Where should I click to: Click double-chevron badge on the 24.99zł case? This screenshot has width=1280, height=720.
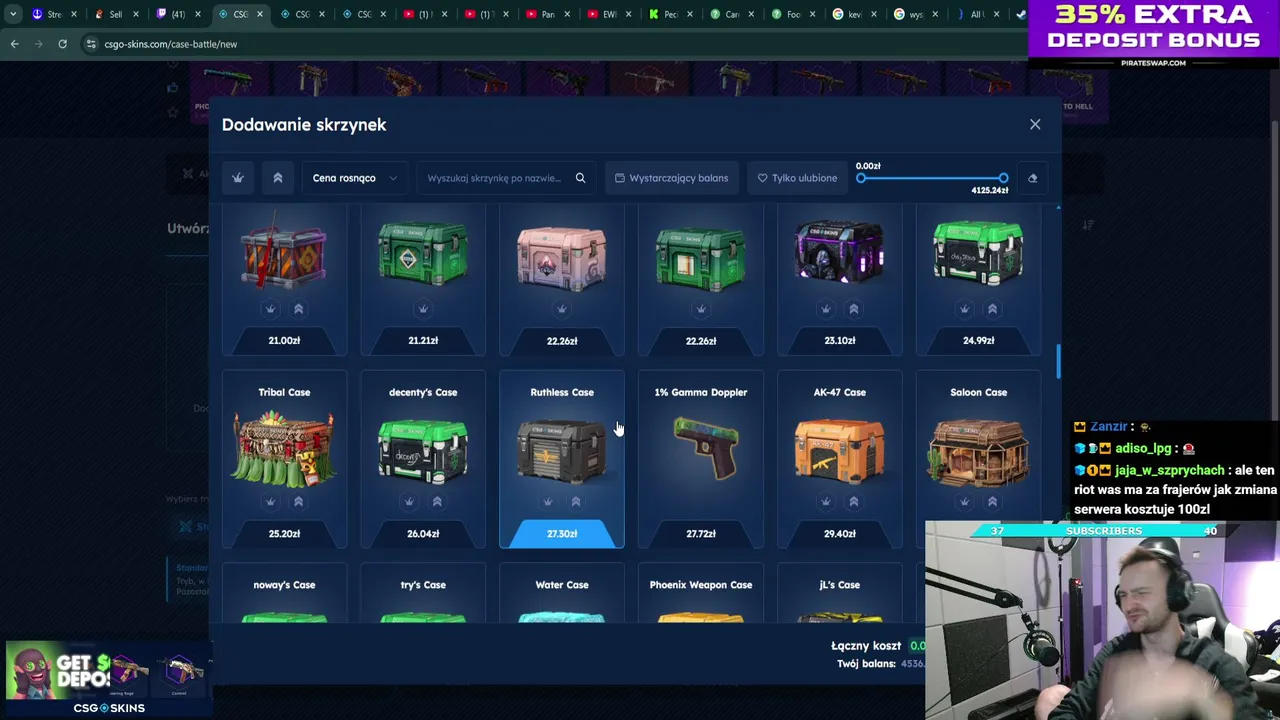tap(992, 309)
